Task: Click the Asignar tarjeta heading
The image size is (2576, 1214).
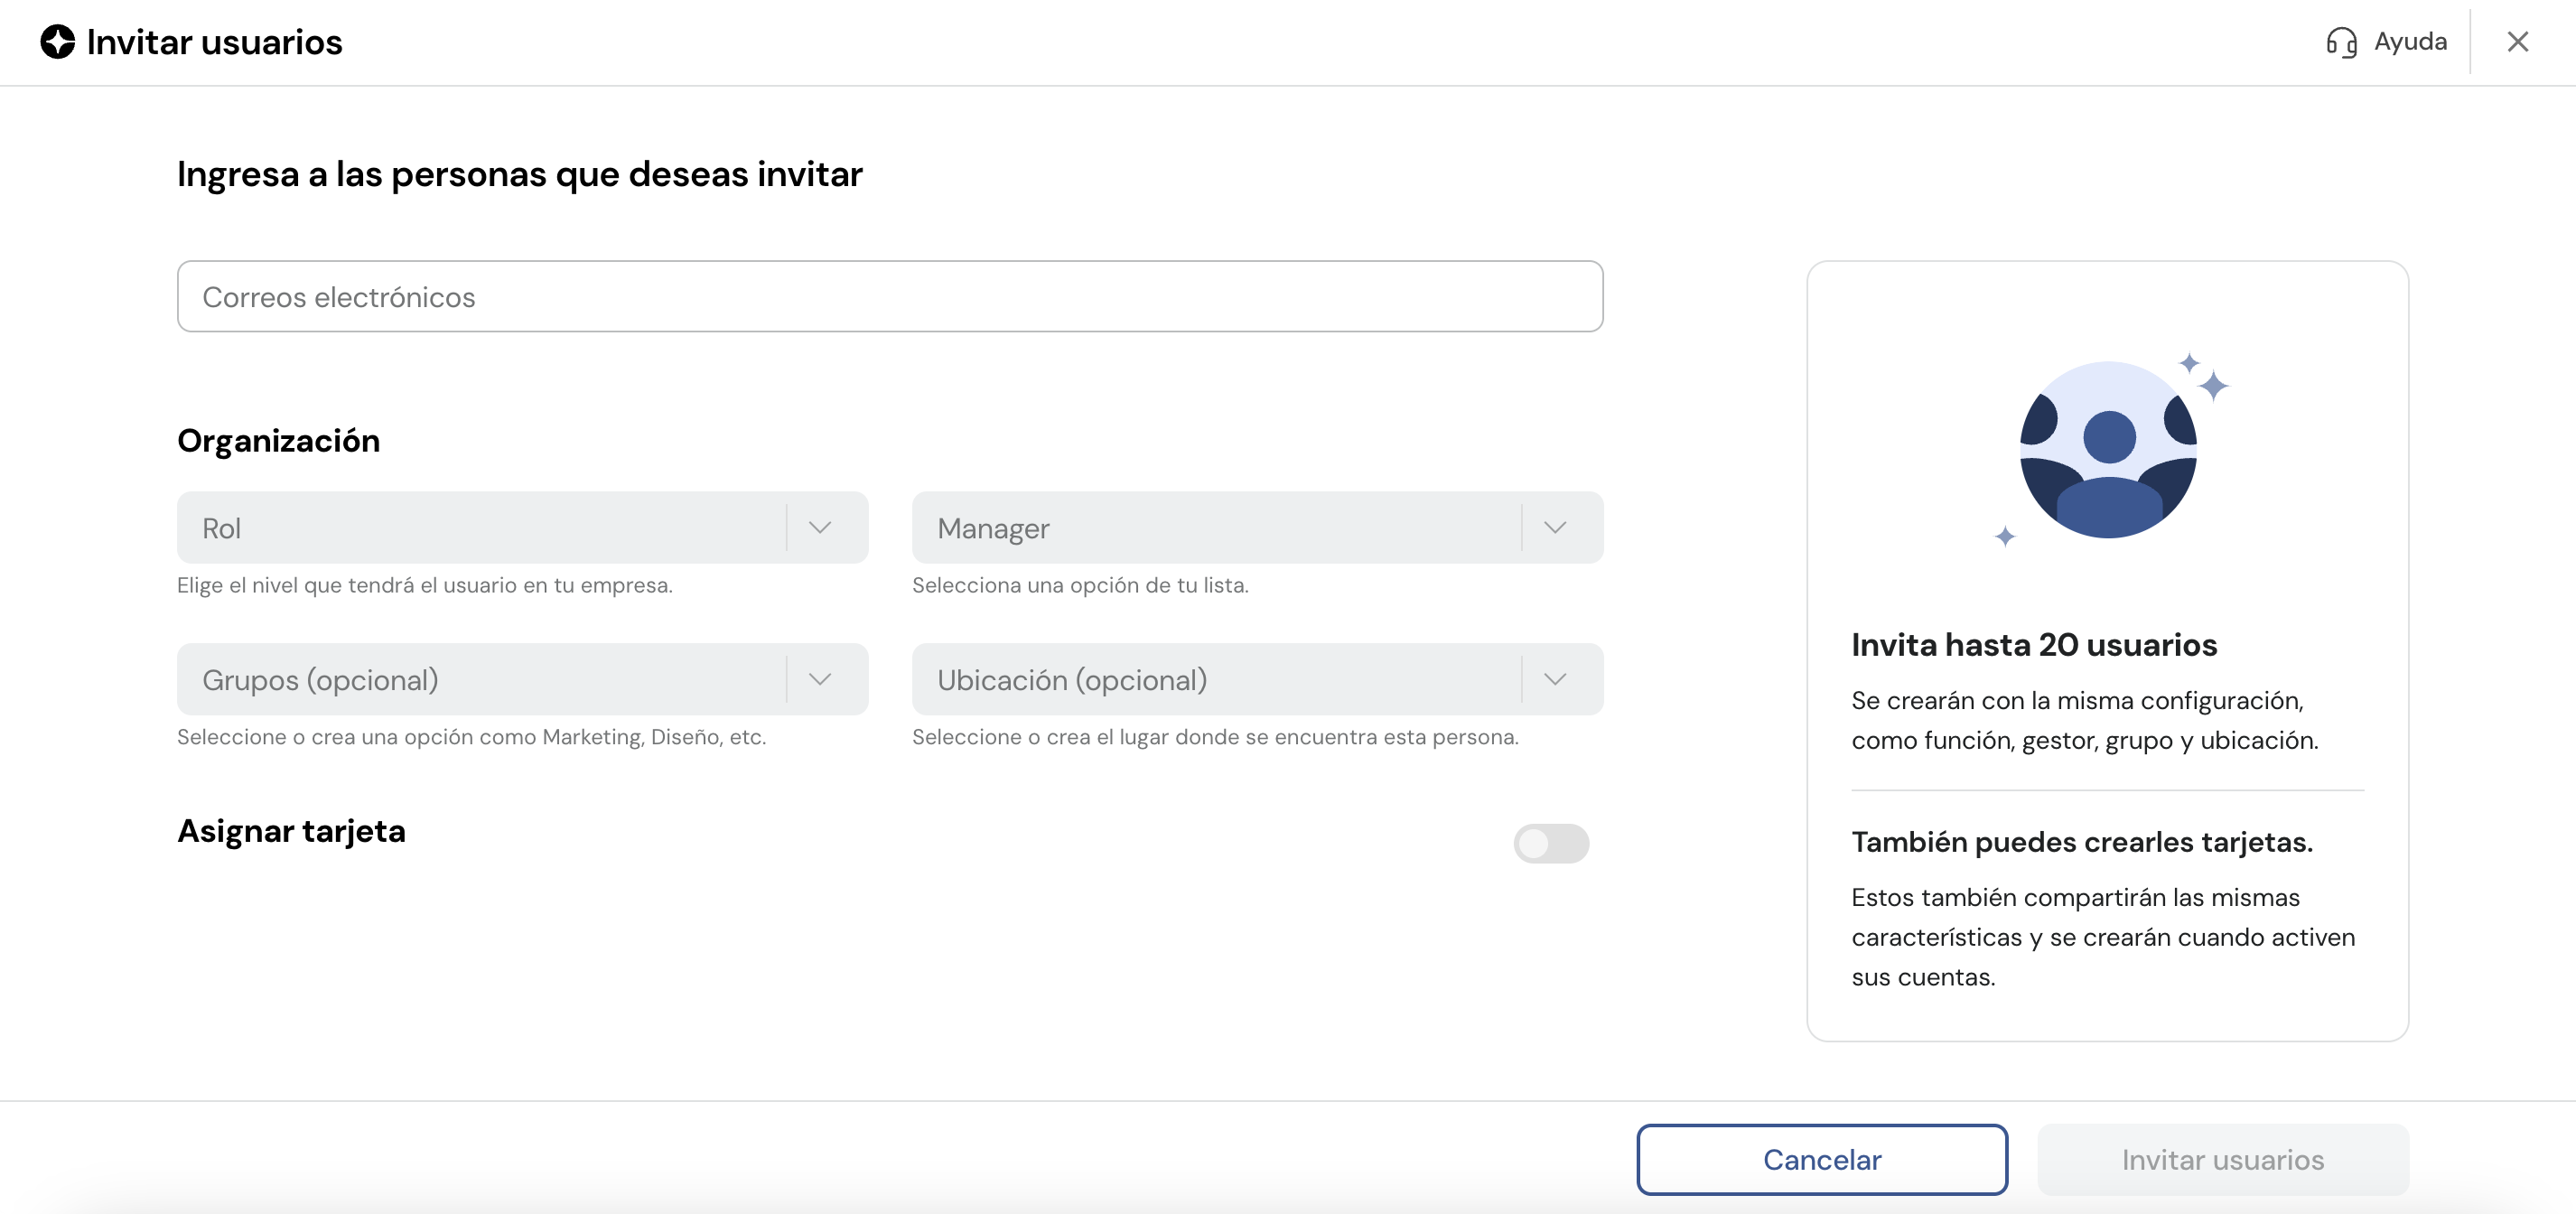Action: 291,831
